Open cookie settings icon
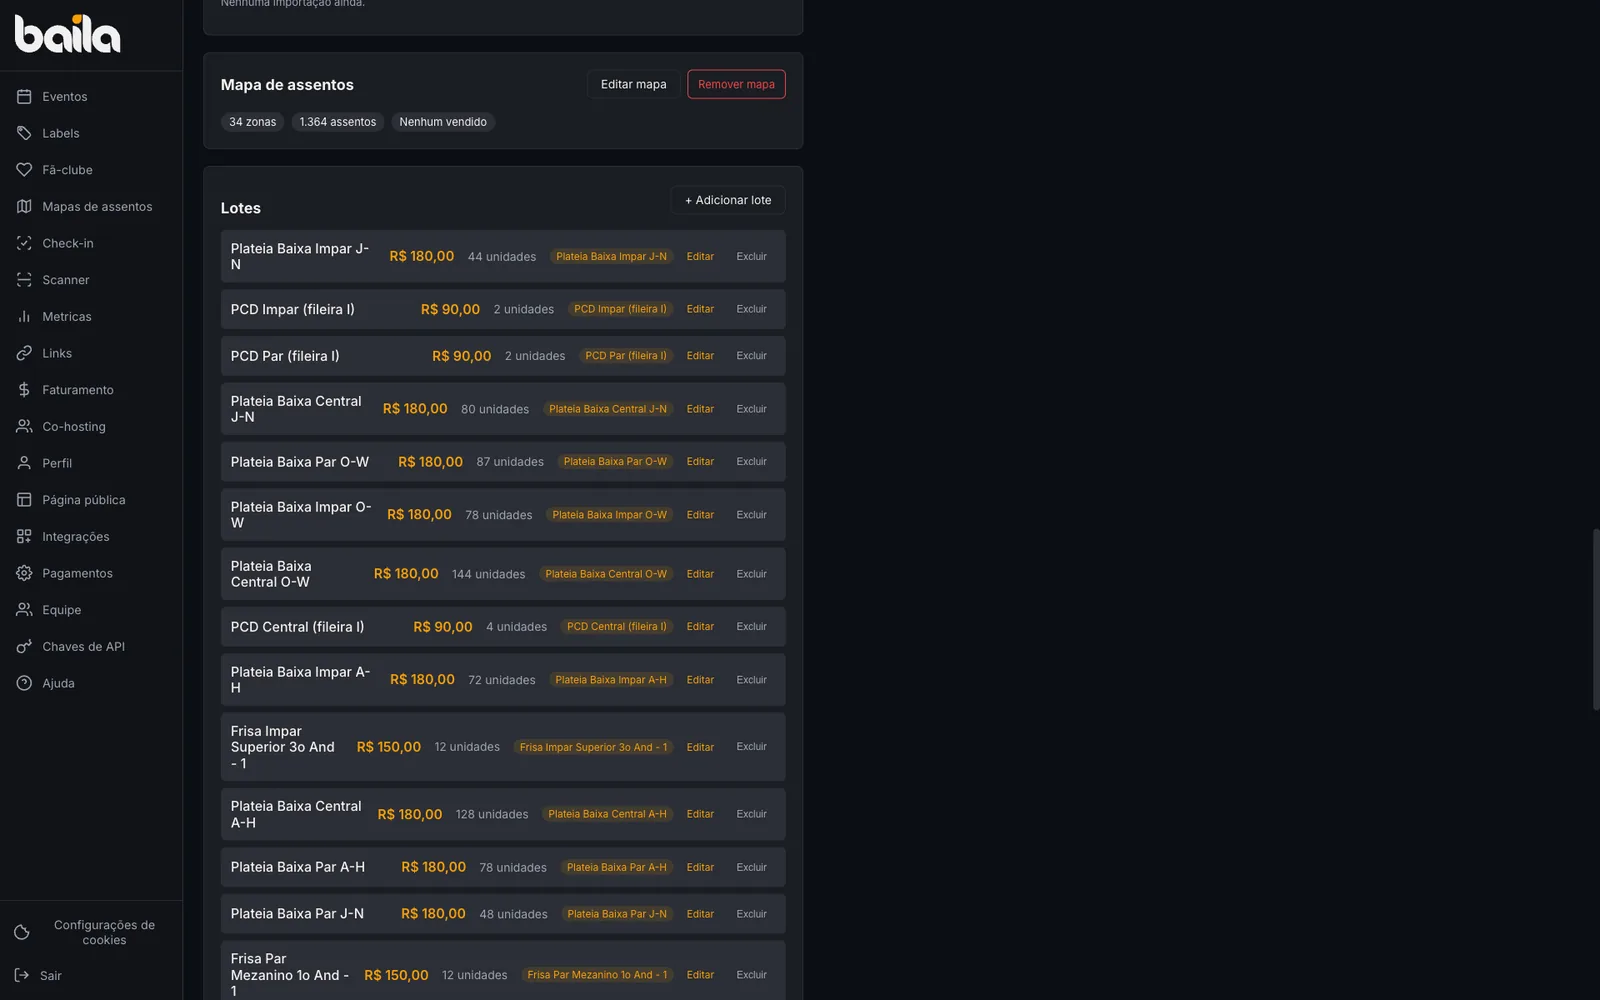Viewport: 1600px width, 1000px height. click(x=22, y=932)
